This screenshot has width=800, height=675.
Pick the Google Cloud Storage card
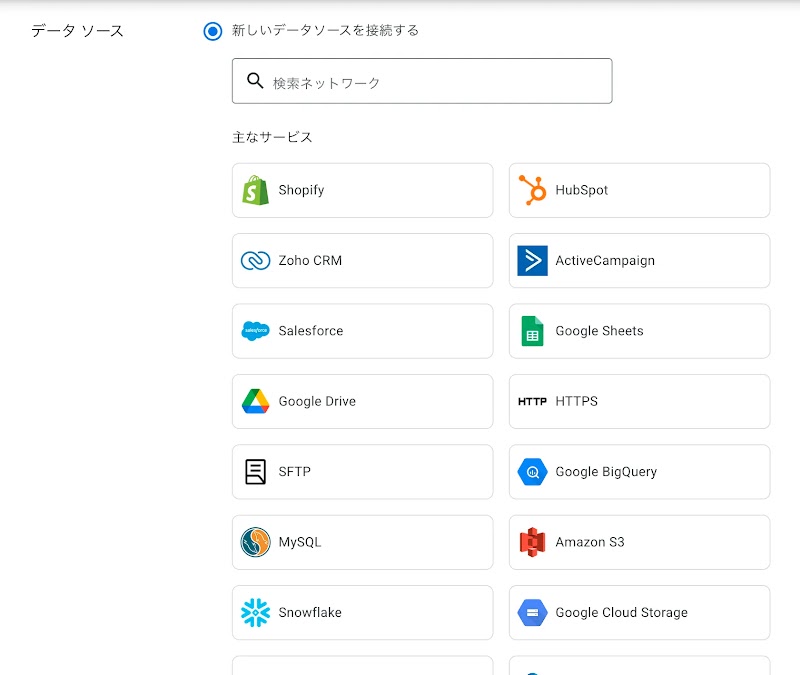[x=639, y=613]
